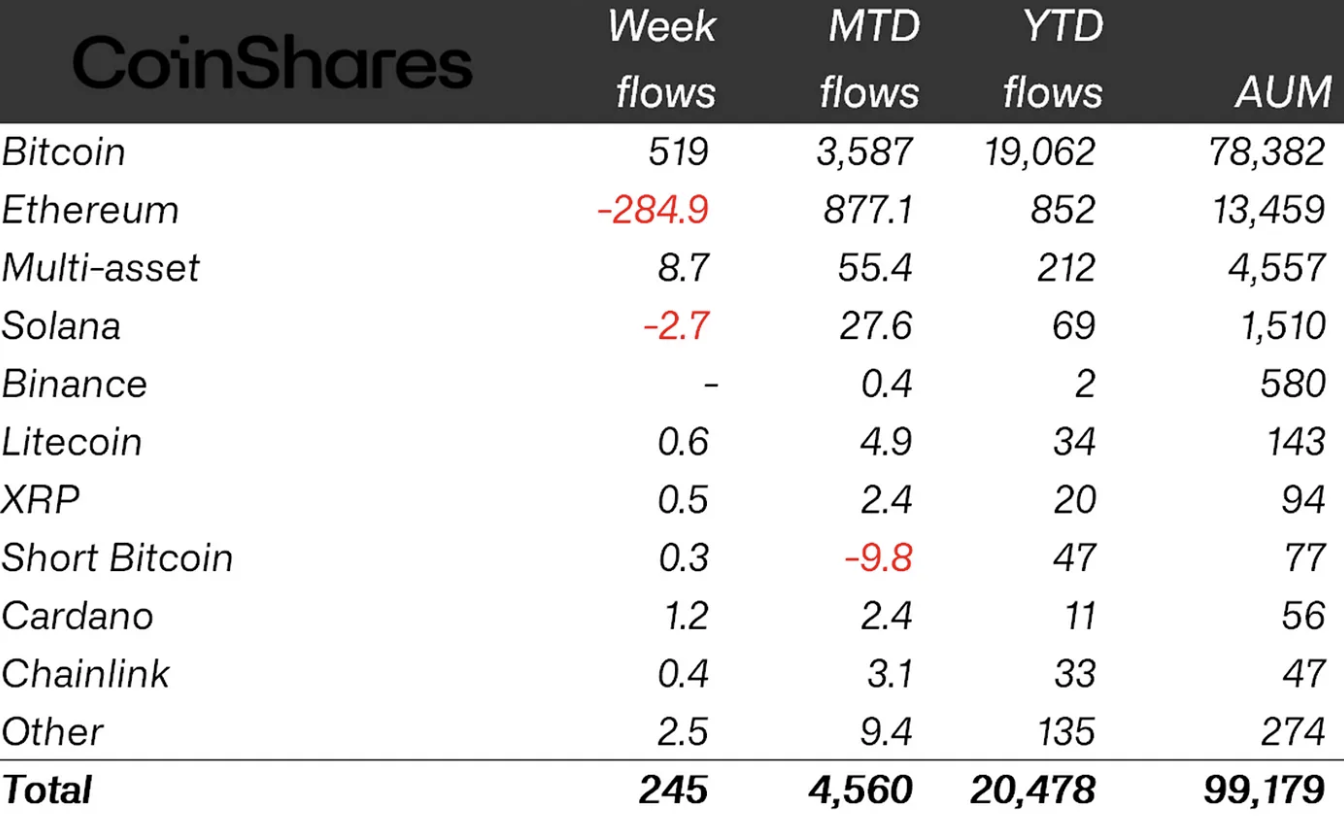Click the Binance row label
1344x828 pixels.
[x=75, y=384]
